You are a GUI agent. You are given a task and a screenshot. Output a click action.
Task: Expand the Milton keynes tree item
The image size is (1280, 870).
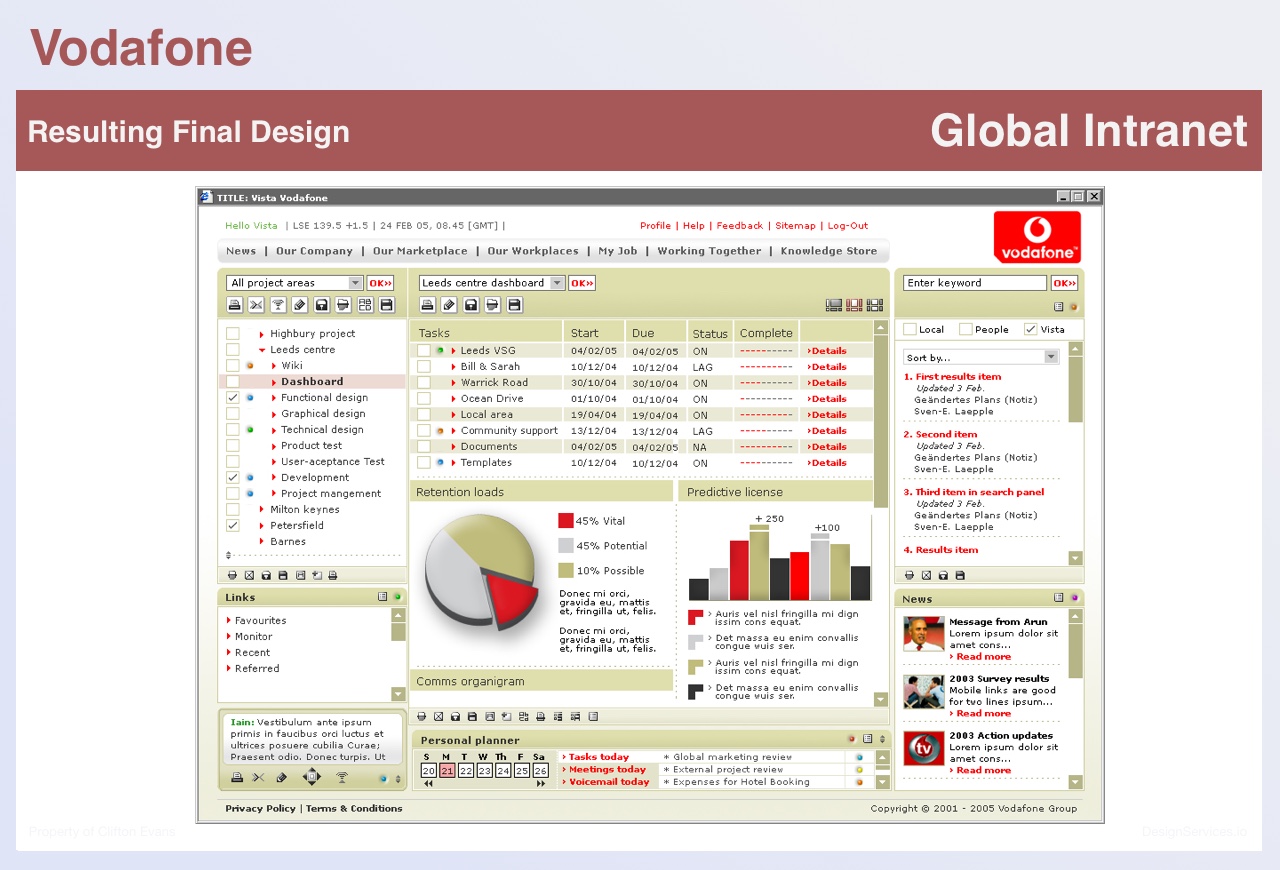point(262,510)
